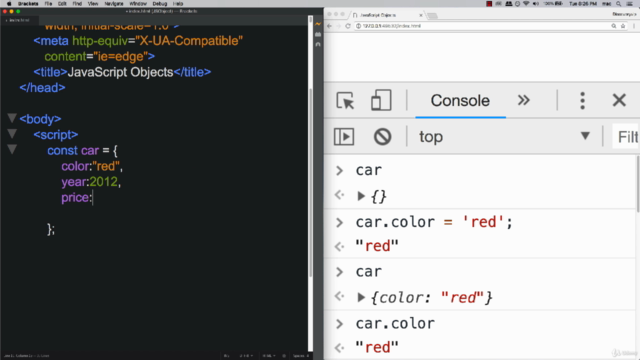Open the Help menu
The image size is (640, 360).
point(178,4)
